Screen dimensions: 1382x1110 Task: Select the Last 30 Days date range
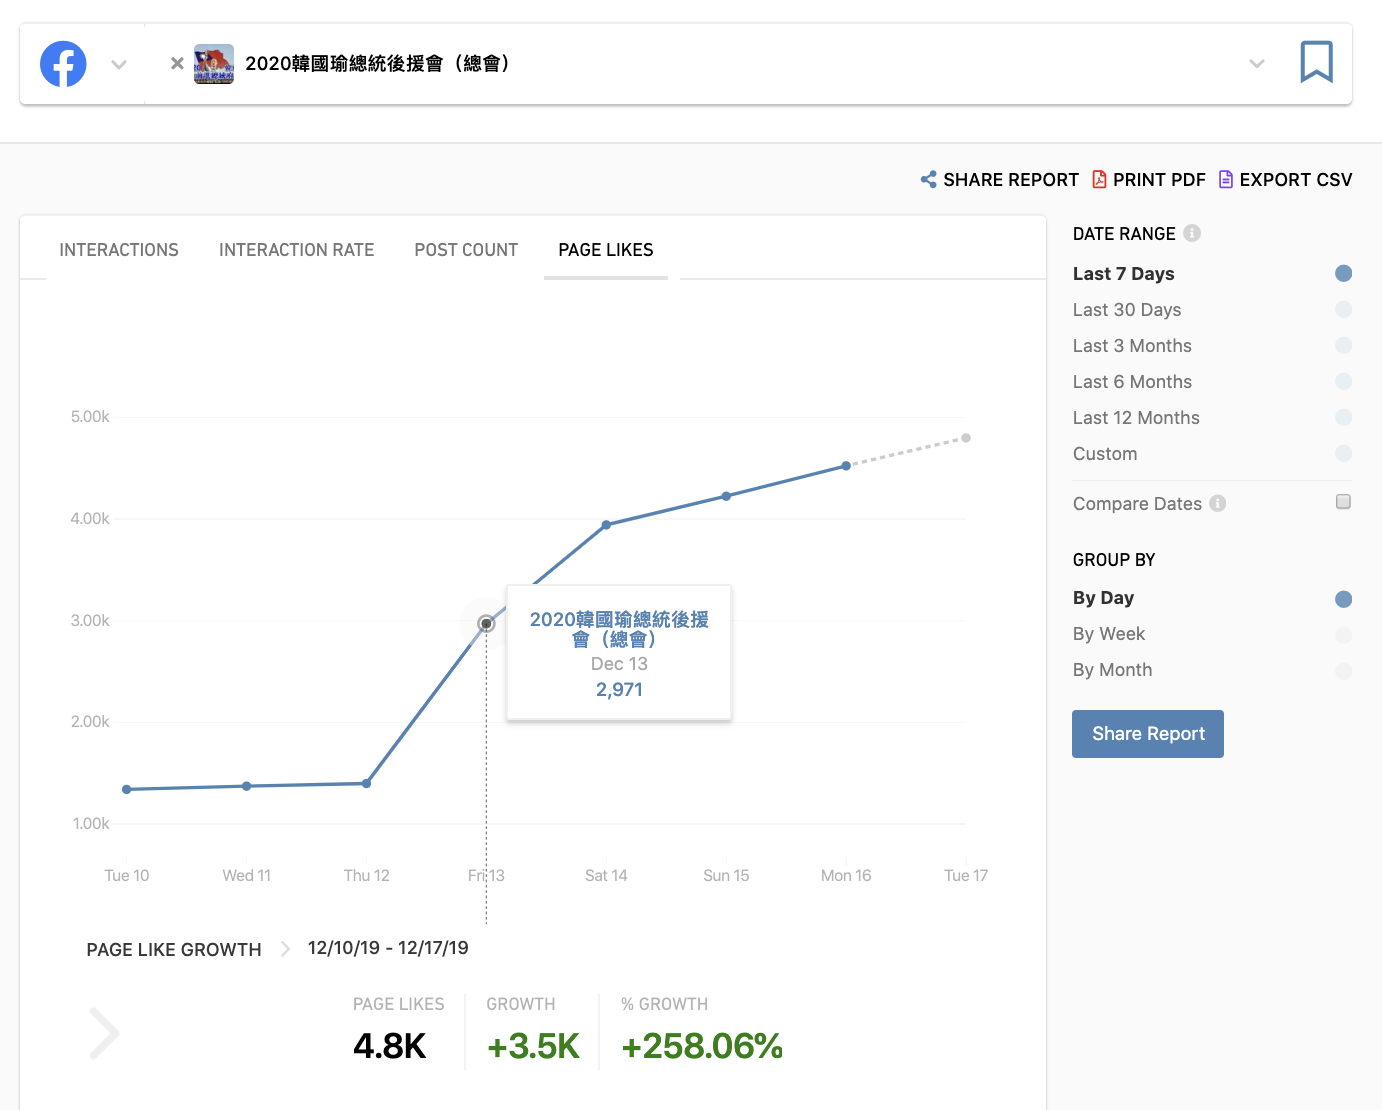(x=1343, y=310)
